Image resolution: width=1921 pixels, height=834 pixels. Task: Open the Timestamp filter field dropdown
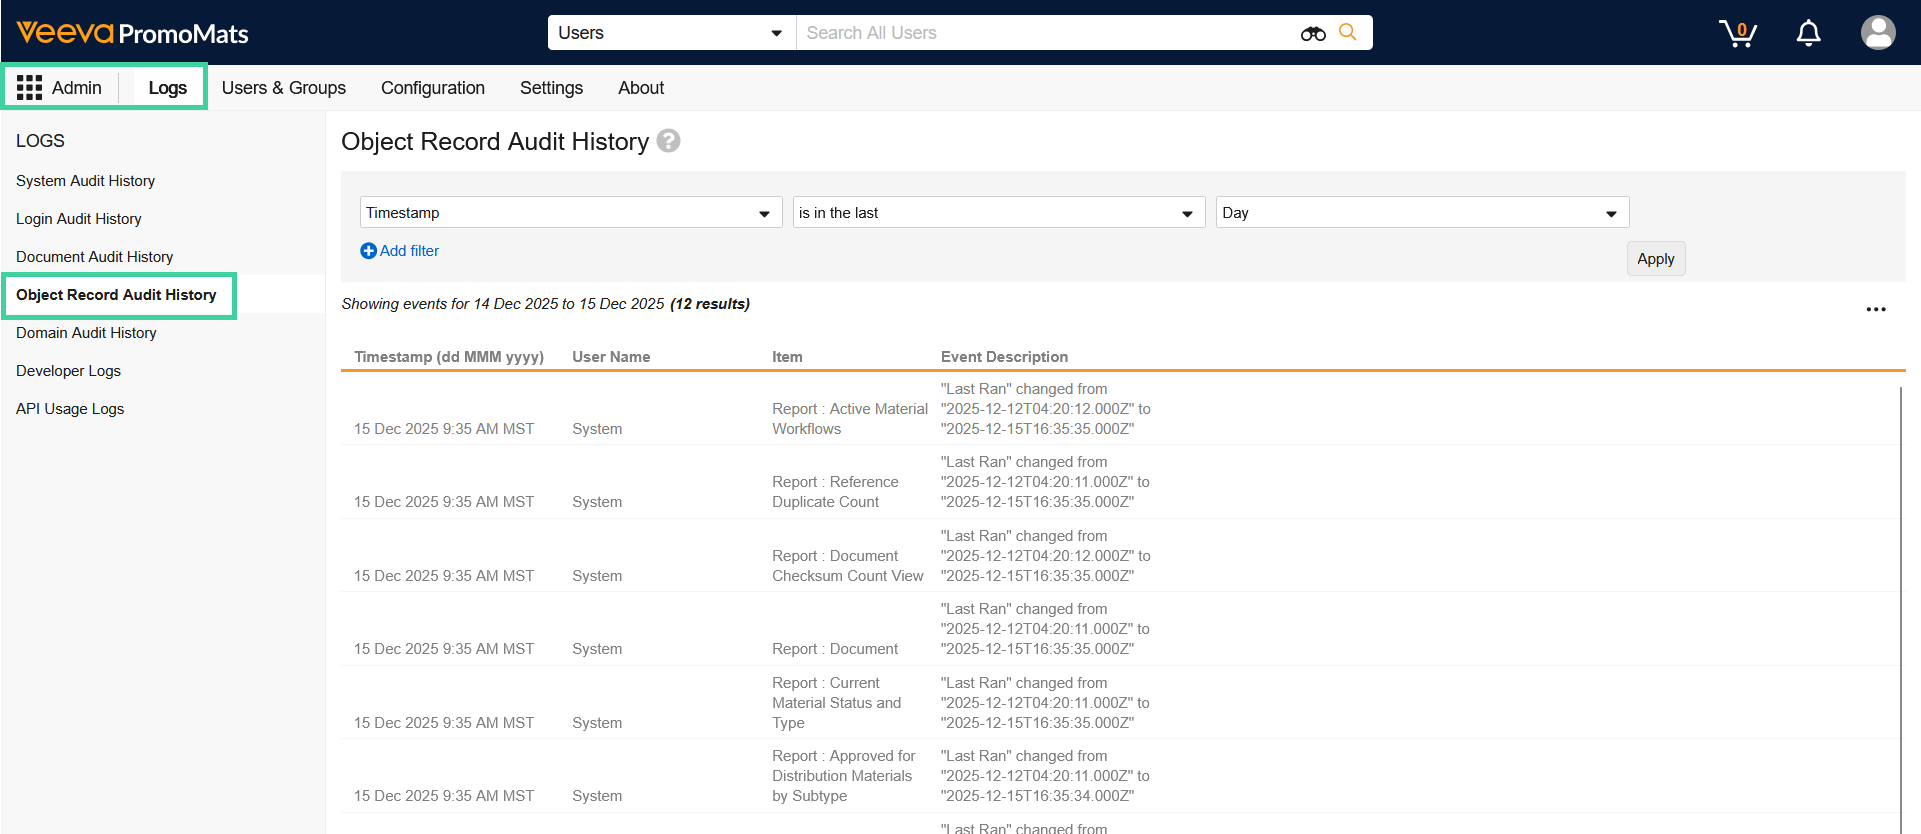[571, 213]
